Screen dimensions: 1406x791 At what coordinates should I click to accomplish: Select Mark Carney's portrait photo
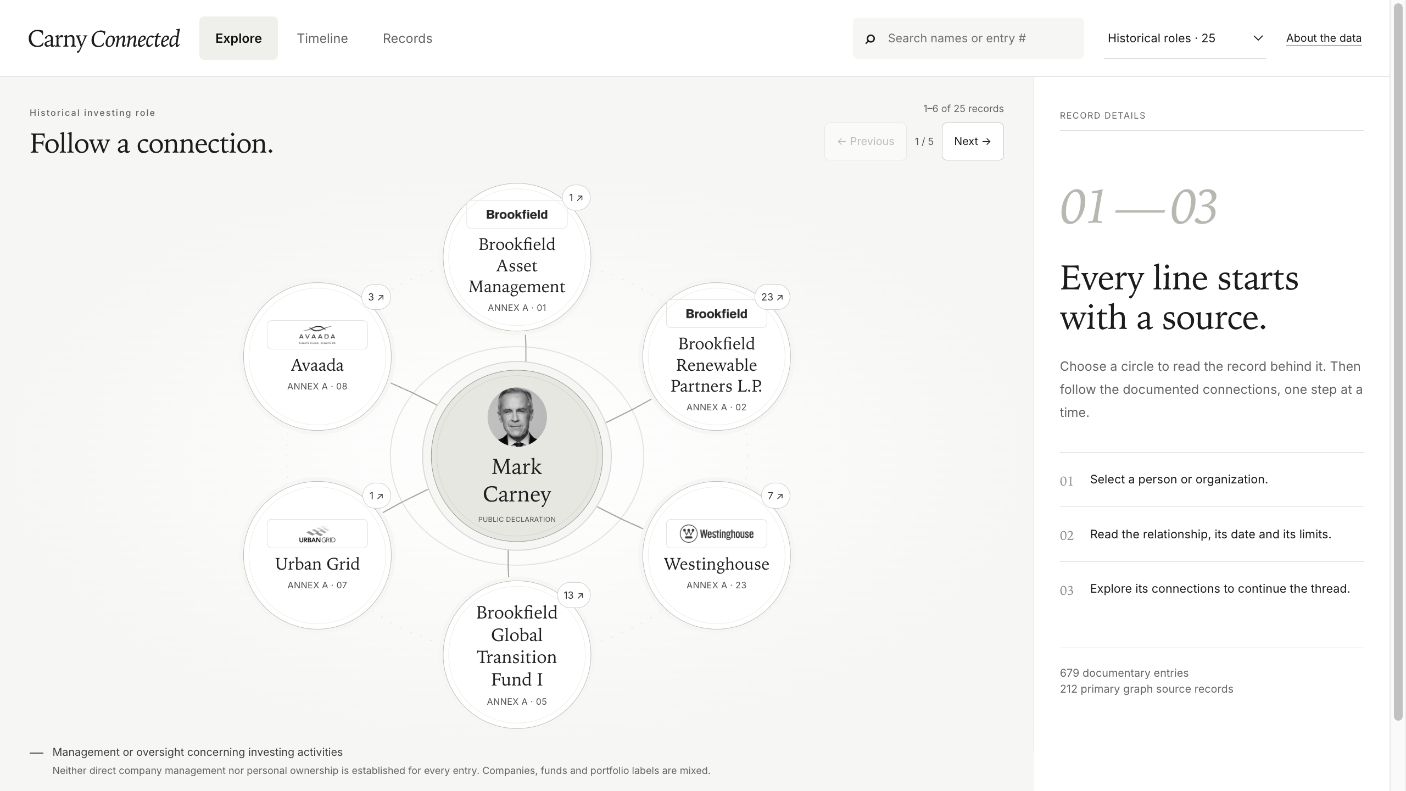point(517,417)
